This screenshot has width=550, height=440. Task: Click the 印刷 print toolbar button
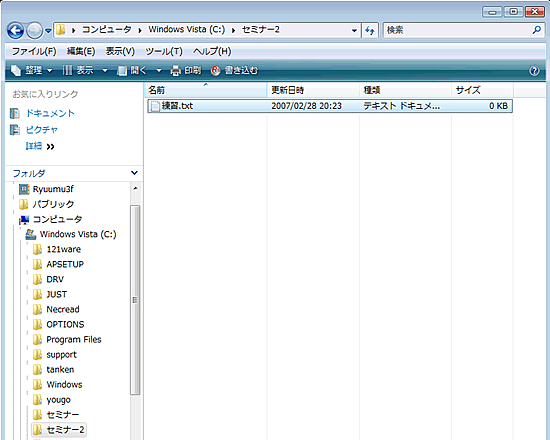tap(186, 71)
